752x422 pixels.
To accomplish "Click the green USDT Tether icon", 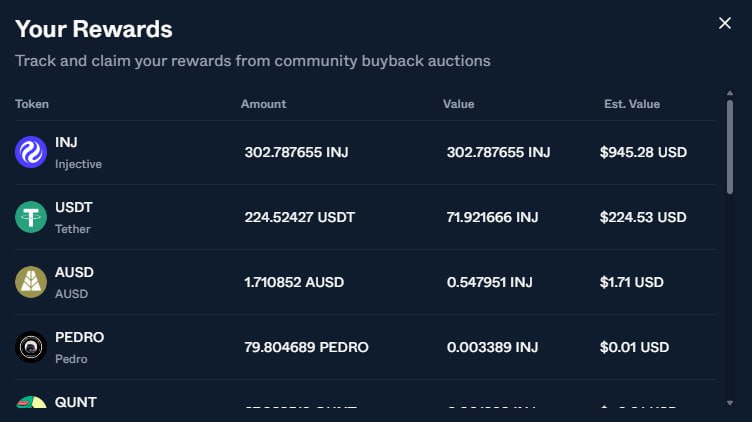I will coord(31,218).
